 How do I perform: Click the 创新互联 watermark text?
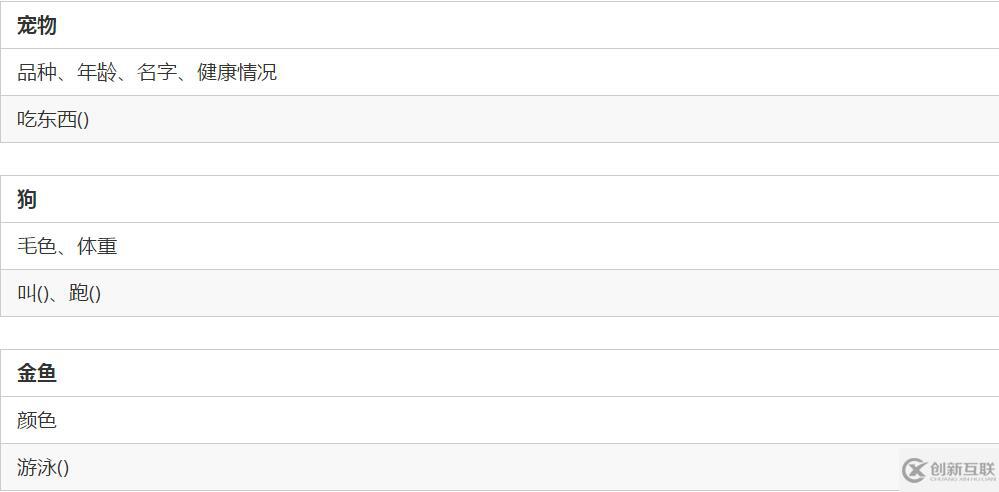(x=963, y=470)
